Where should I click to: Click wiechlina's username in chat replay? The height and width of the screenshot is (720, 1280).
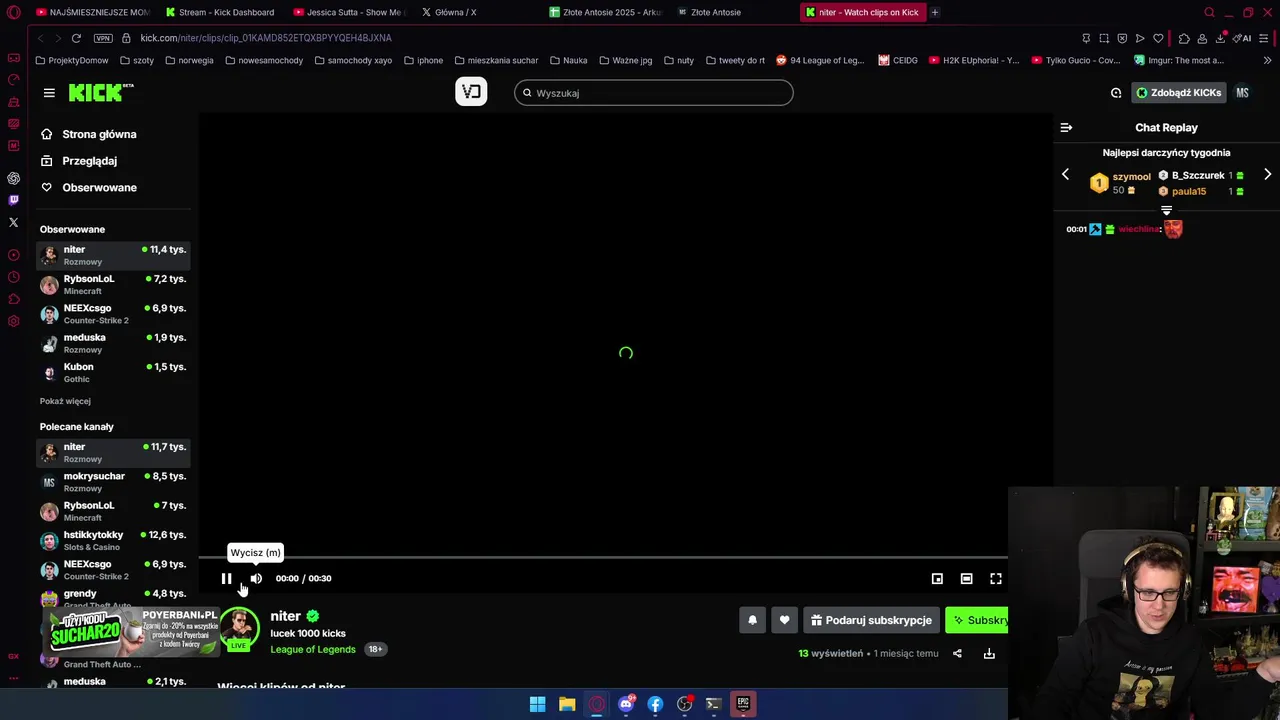tap(1139, 229)
